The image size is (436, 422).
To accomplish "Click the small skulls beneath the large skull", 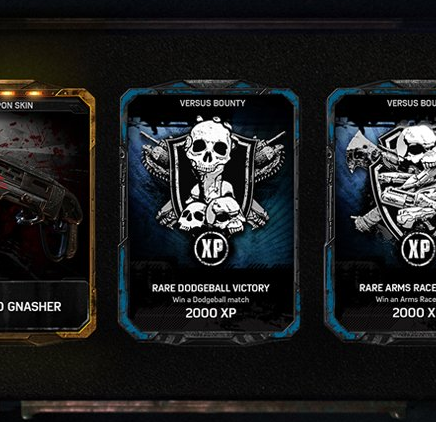I will (x=212, y=215).
